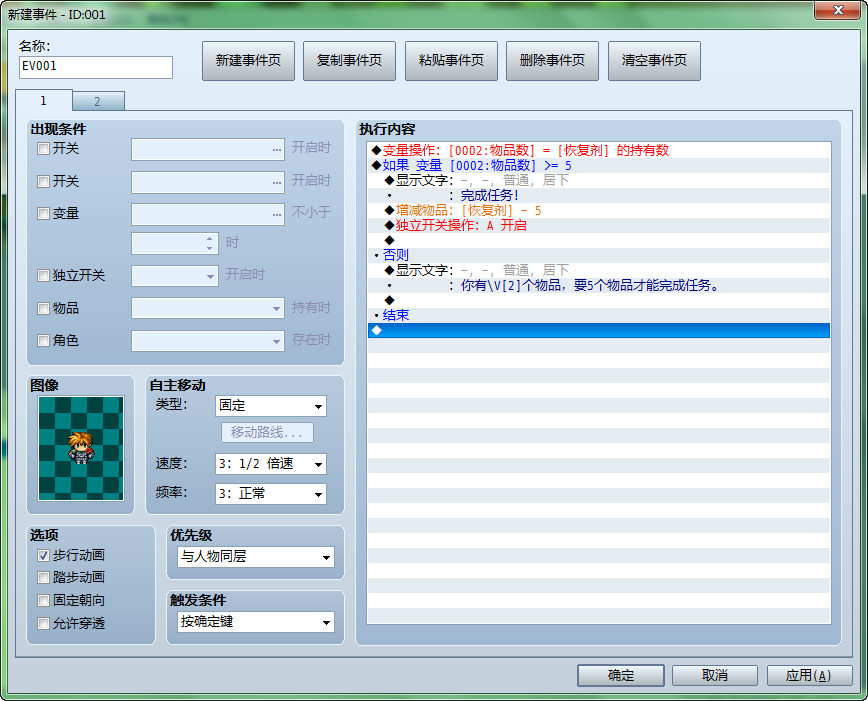Apply changes with 应用(A) button
868x701 pixels.
pos(809,676)
